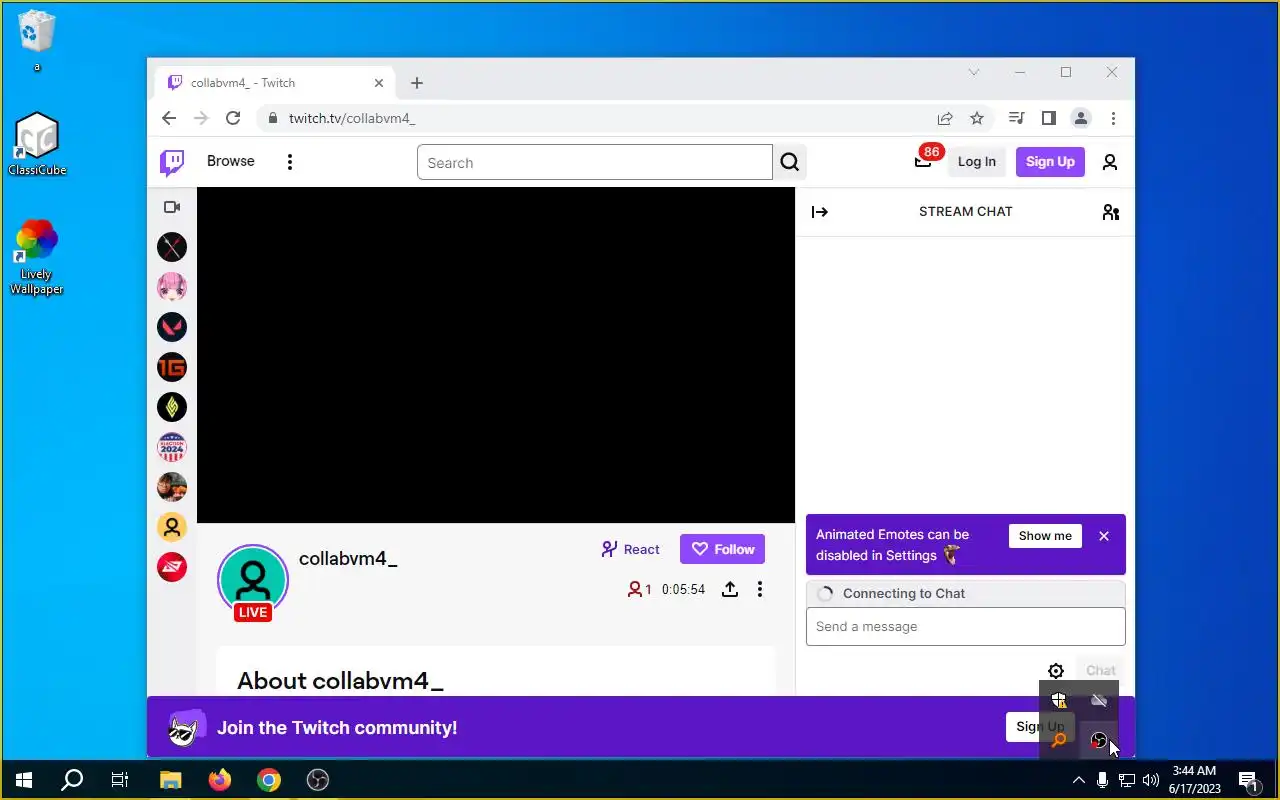This screenshot has width=1280, height=800.
Task: Click the black video player area
Action: pos(496,355)
